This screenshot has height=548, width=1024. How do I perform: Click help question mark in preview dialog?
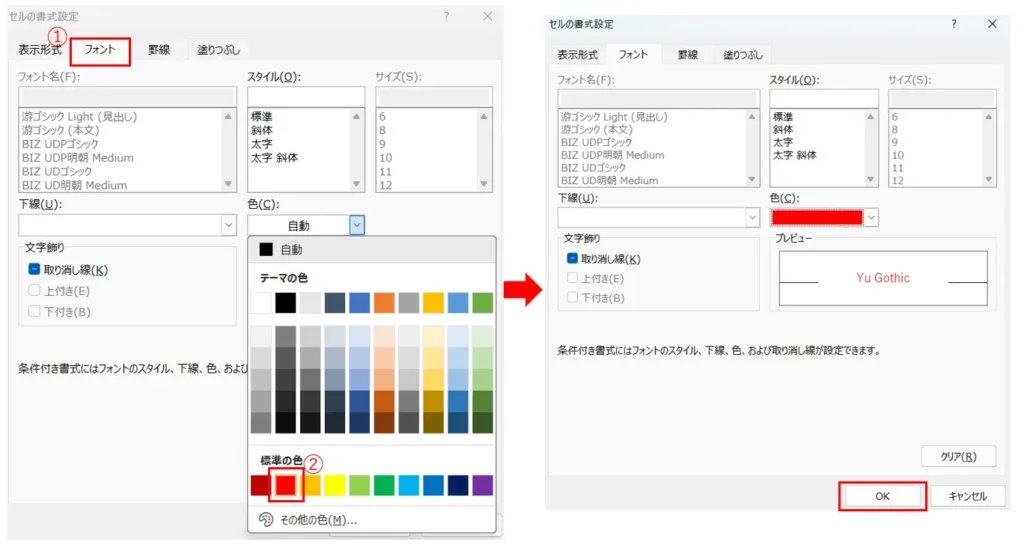(x=954, y=24)
